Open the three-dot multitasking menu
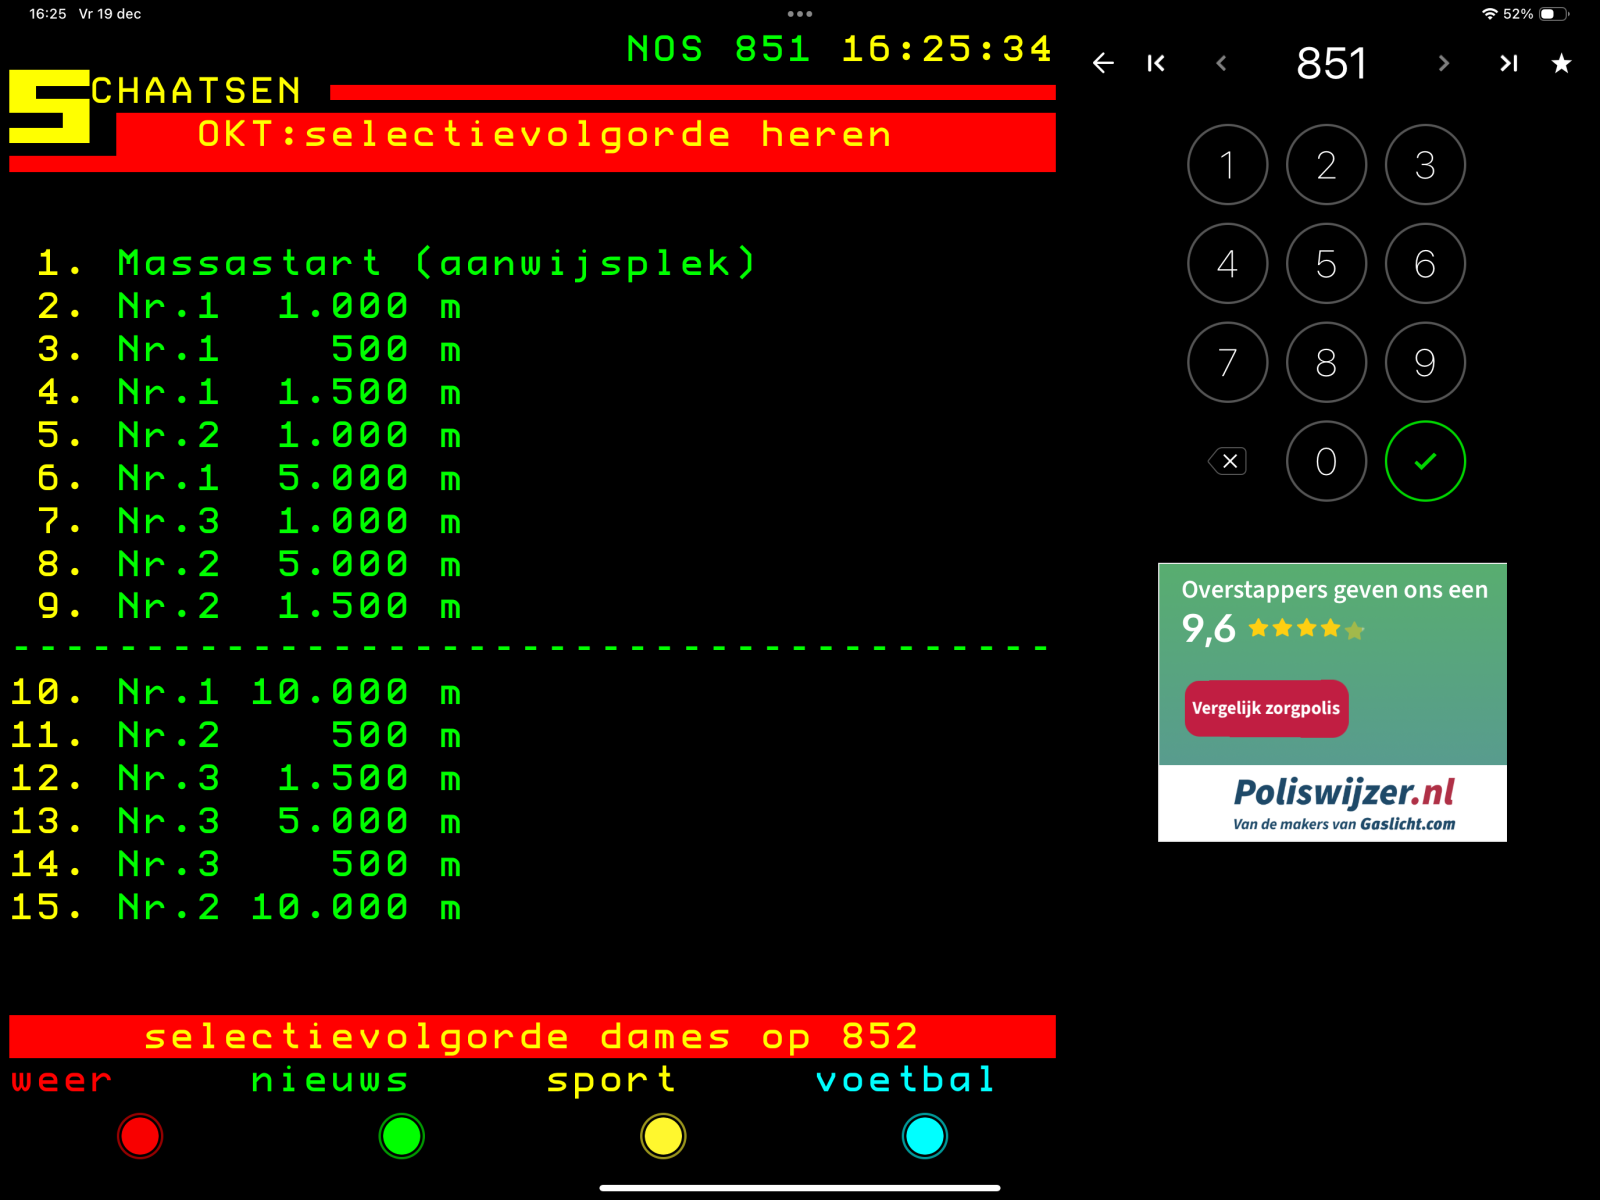The image size is (1600, 1200). 800,14
